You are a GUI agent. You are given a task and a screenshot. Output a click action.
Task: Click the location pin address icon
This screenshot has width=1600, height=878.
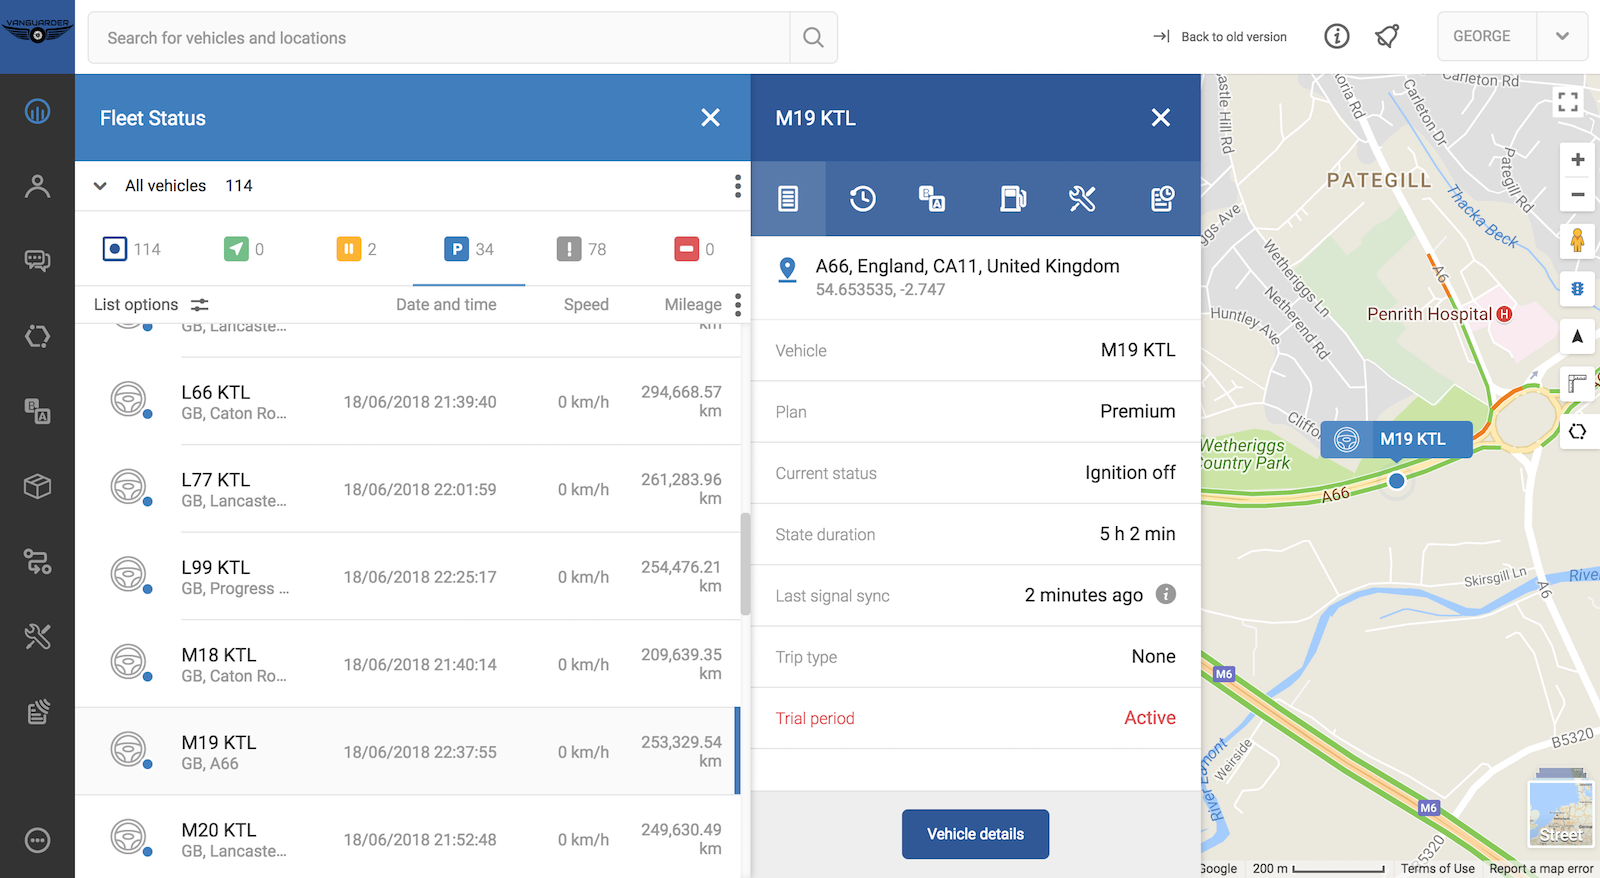pos(788,269)
